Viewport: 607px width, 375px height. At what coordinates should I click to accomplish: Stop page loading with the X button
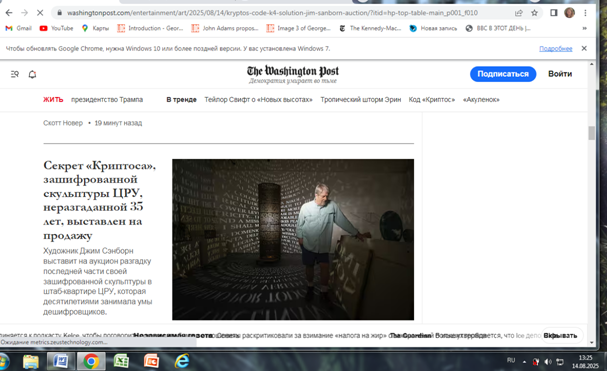pyautogui.click(x=40, y=13)
